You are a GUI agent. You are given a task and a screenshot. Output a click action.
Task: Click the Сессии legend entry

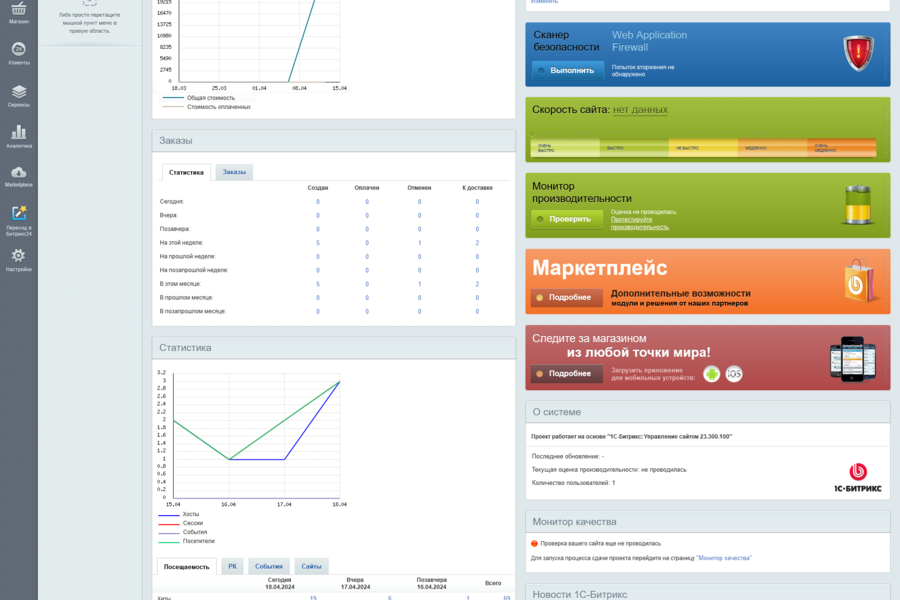[x=181, y=523]
